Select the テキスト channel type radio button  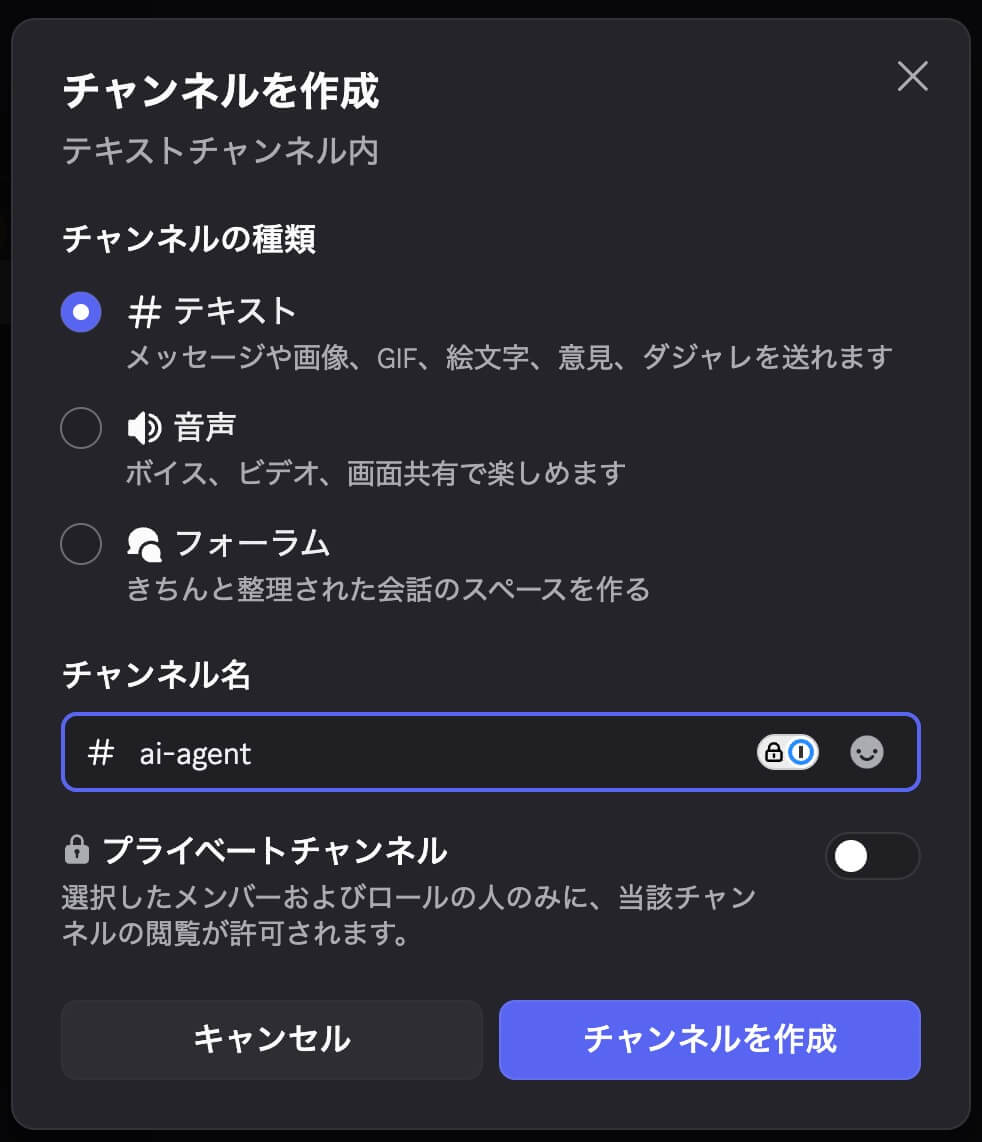[x=81, y=312]
